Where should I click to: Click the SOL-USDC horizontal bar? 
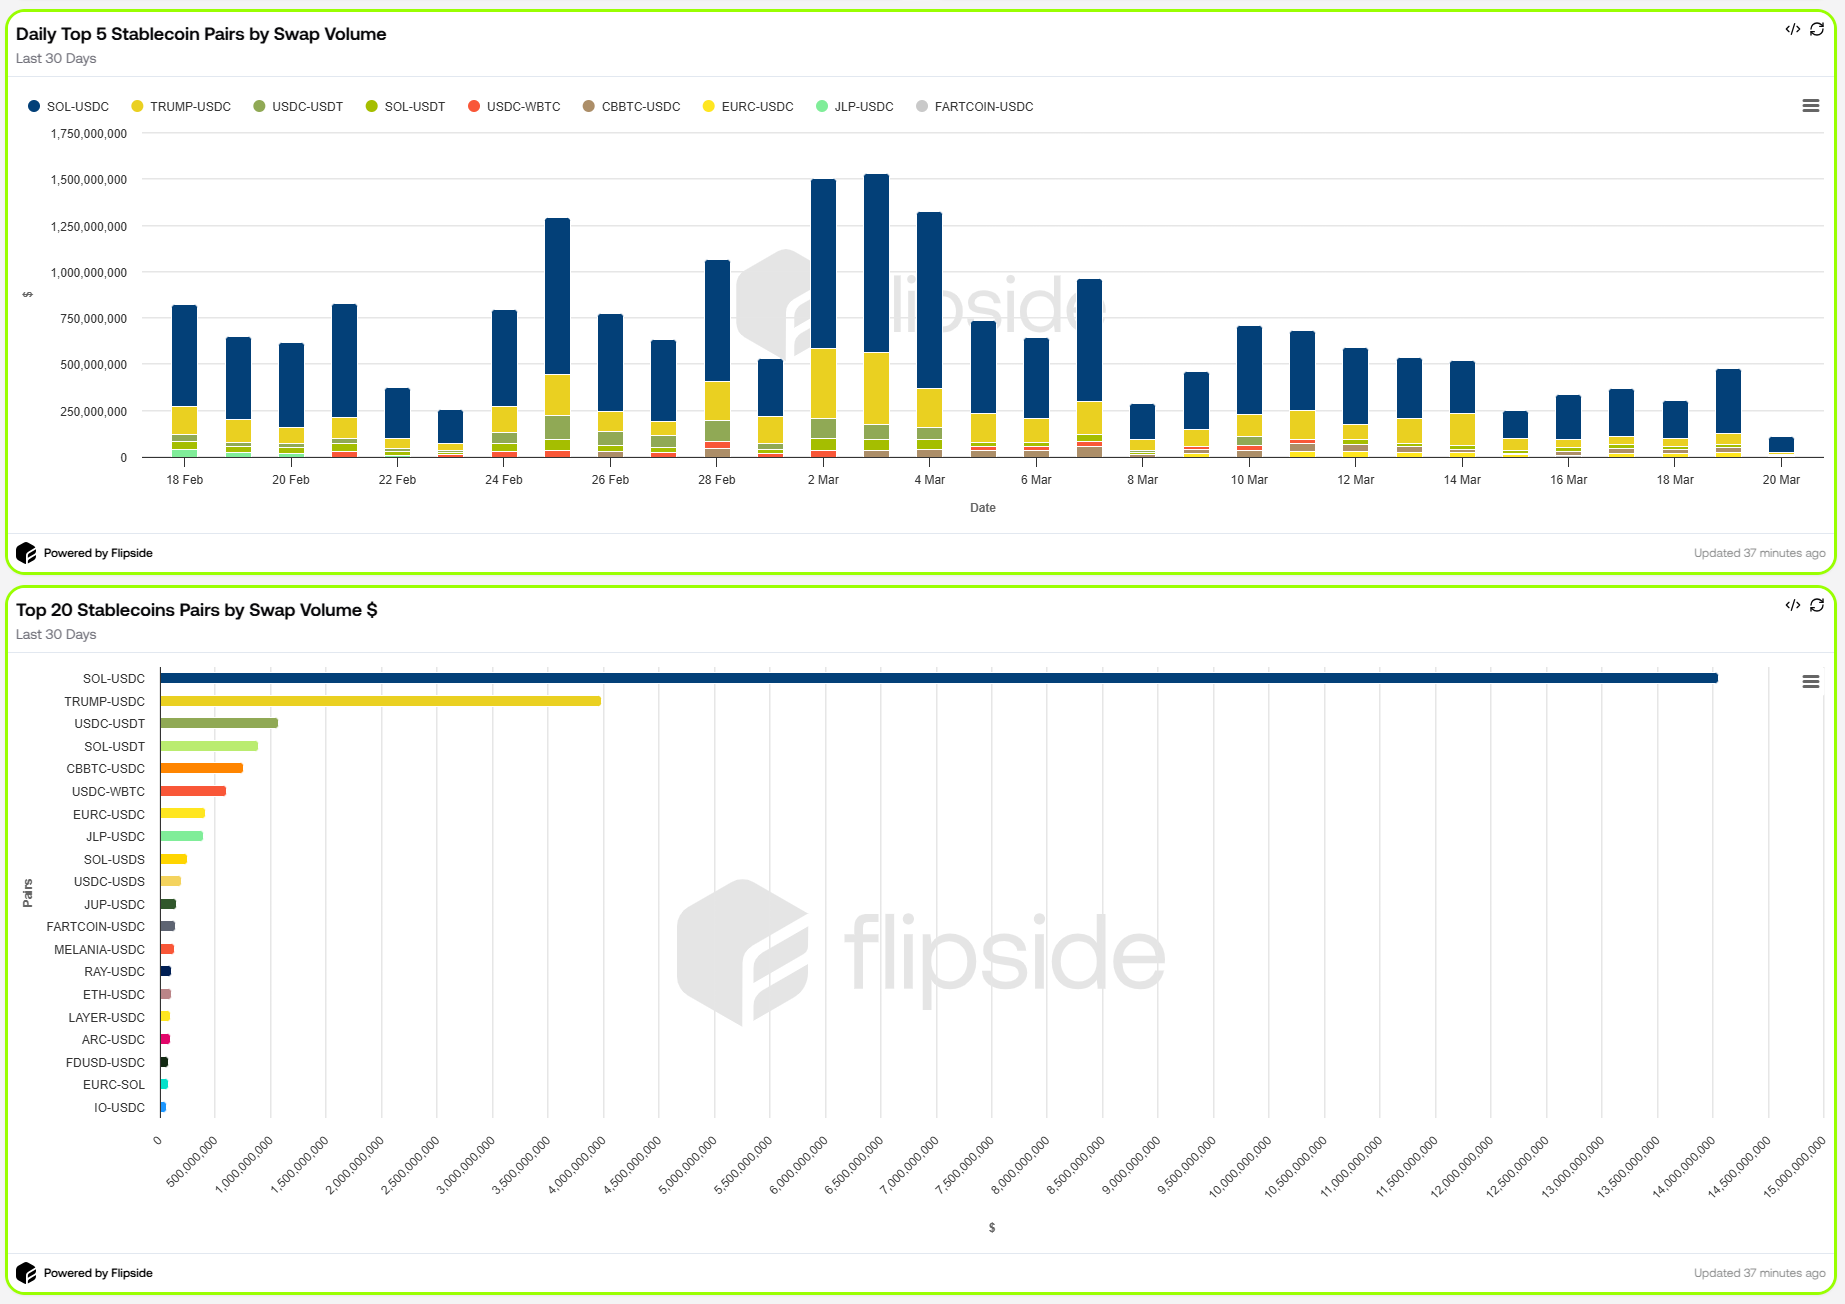(x=938, y=678)
